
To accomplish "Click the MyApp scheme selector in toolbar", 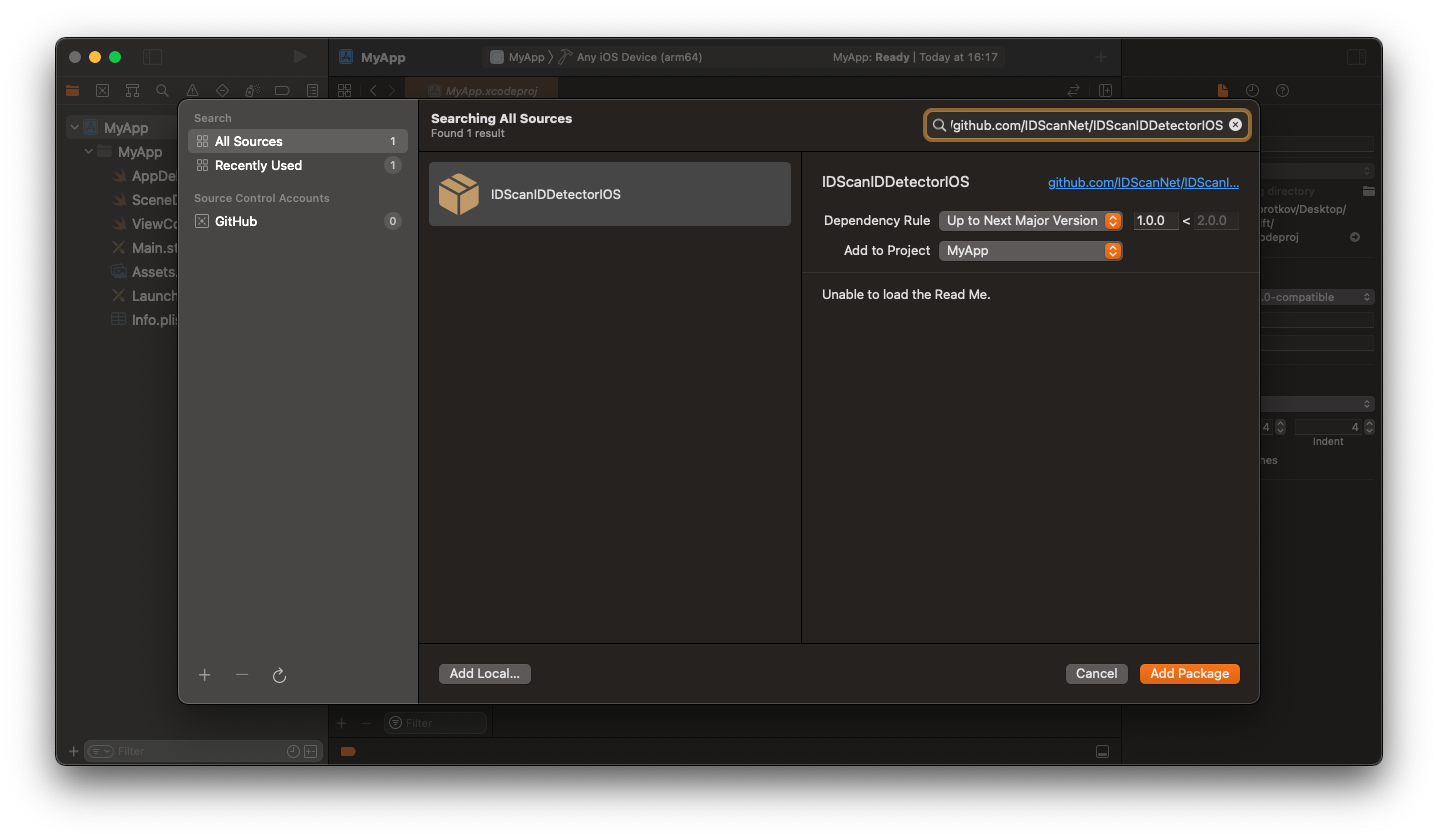I will point(517,57).
